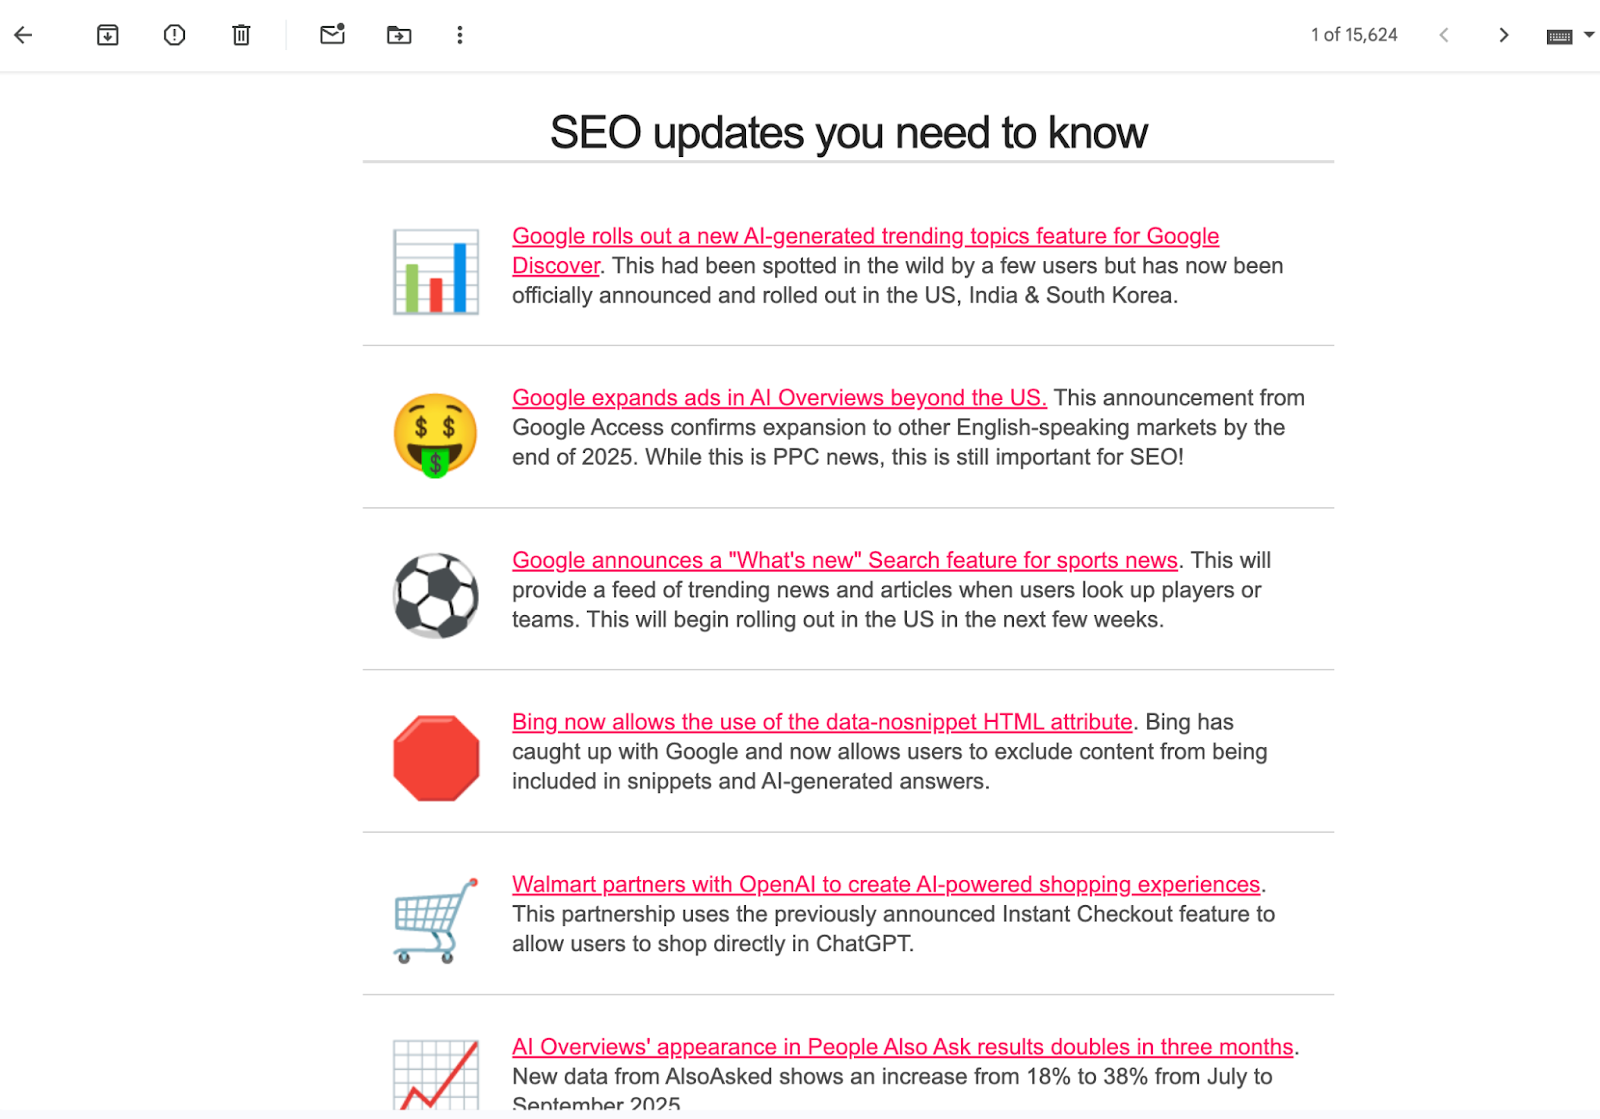Expand the input tools dropdown arrow
The image size is (1600, 1119).
[1589, 35]
